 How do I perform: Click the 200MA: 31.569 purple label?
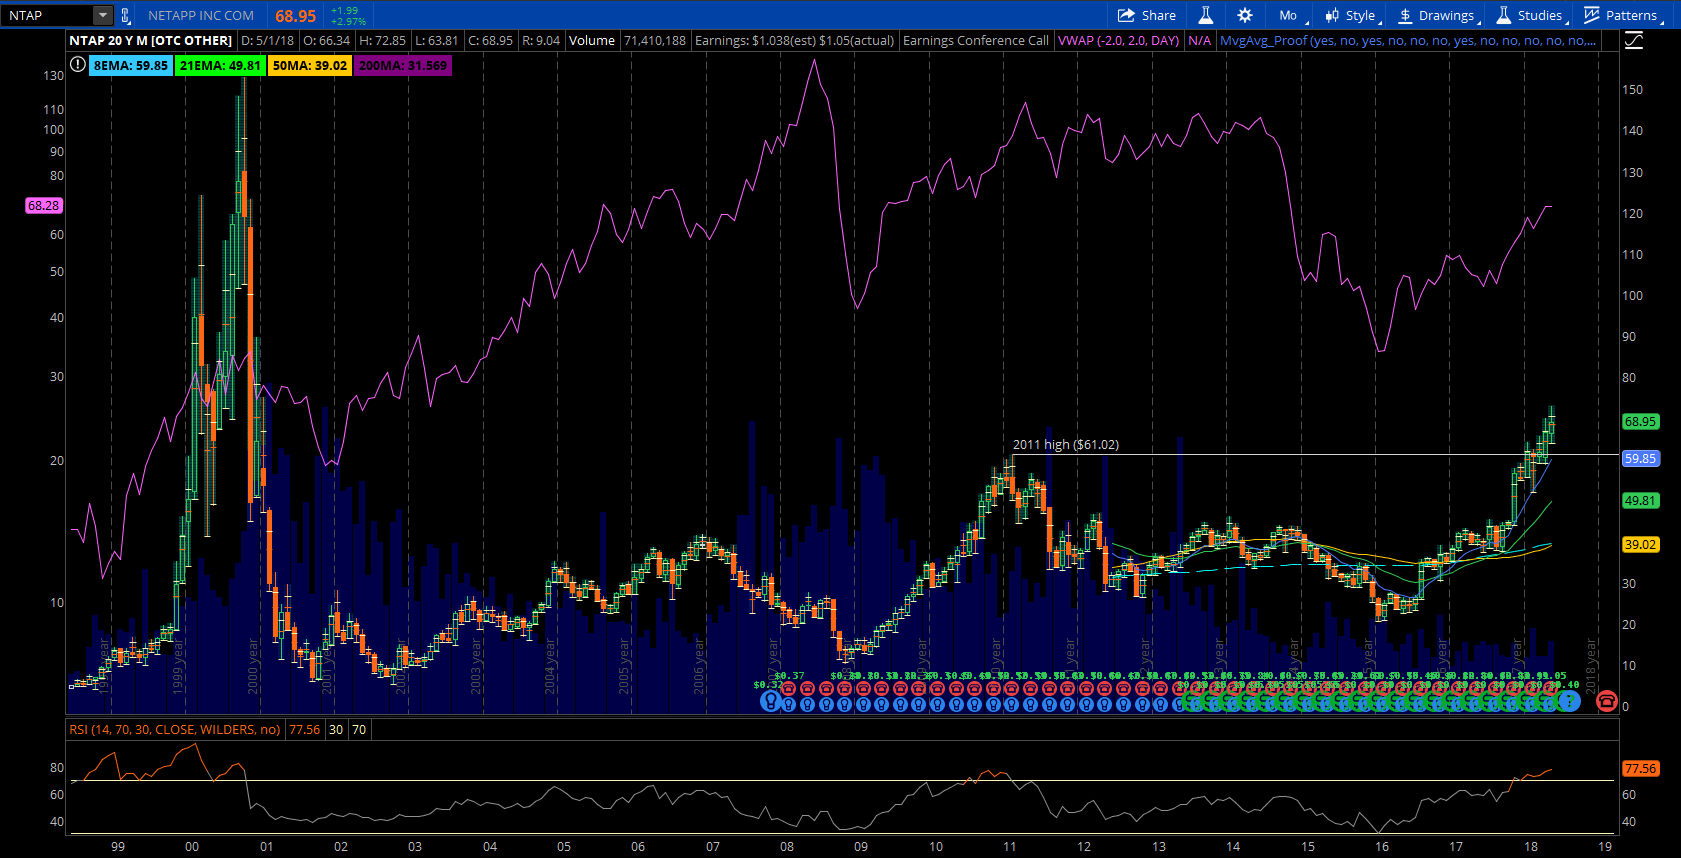[403, 65]
